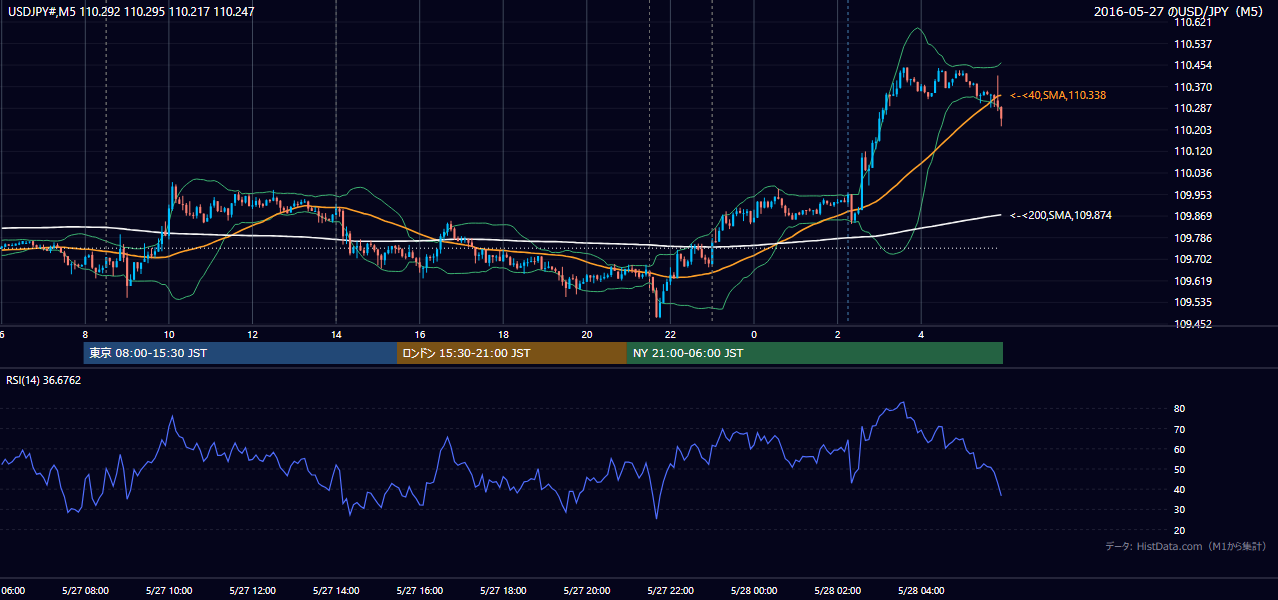Click the chart title '2016-05-27 のUSD/JPY (M5)'
The image size is (1278, 600).
point(1180,12)
